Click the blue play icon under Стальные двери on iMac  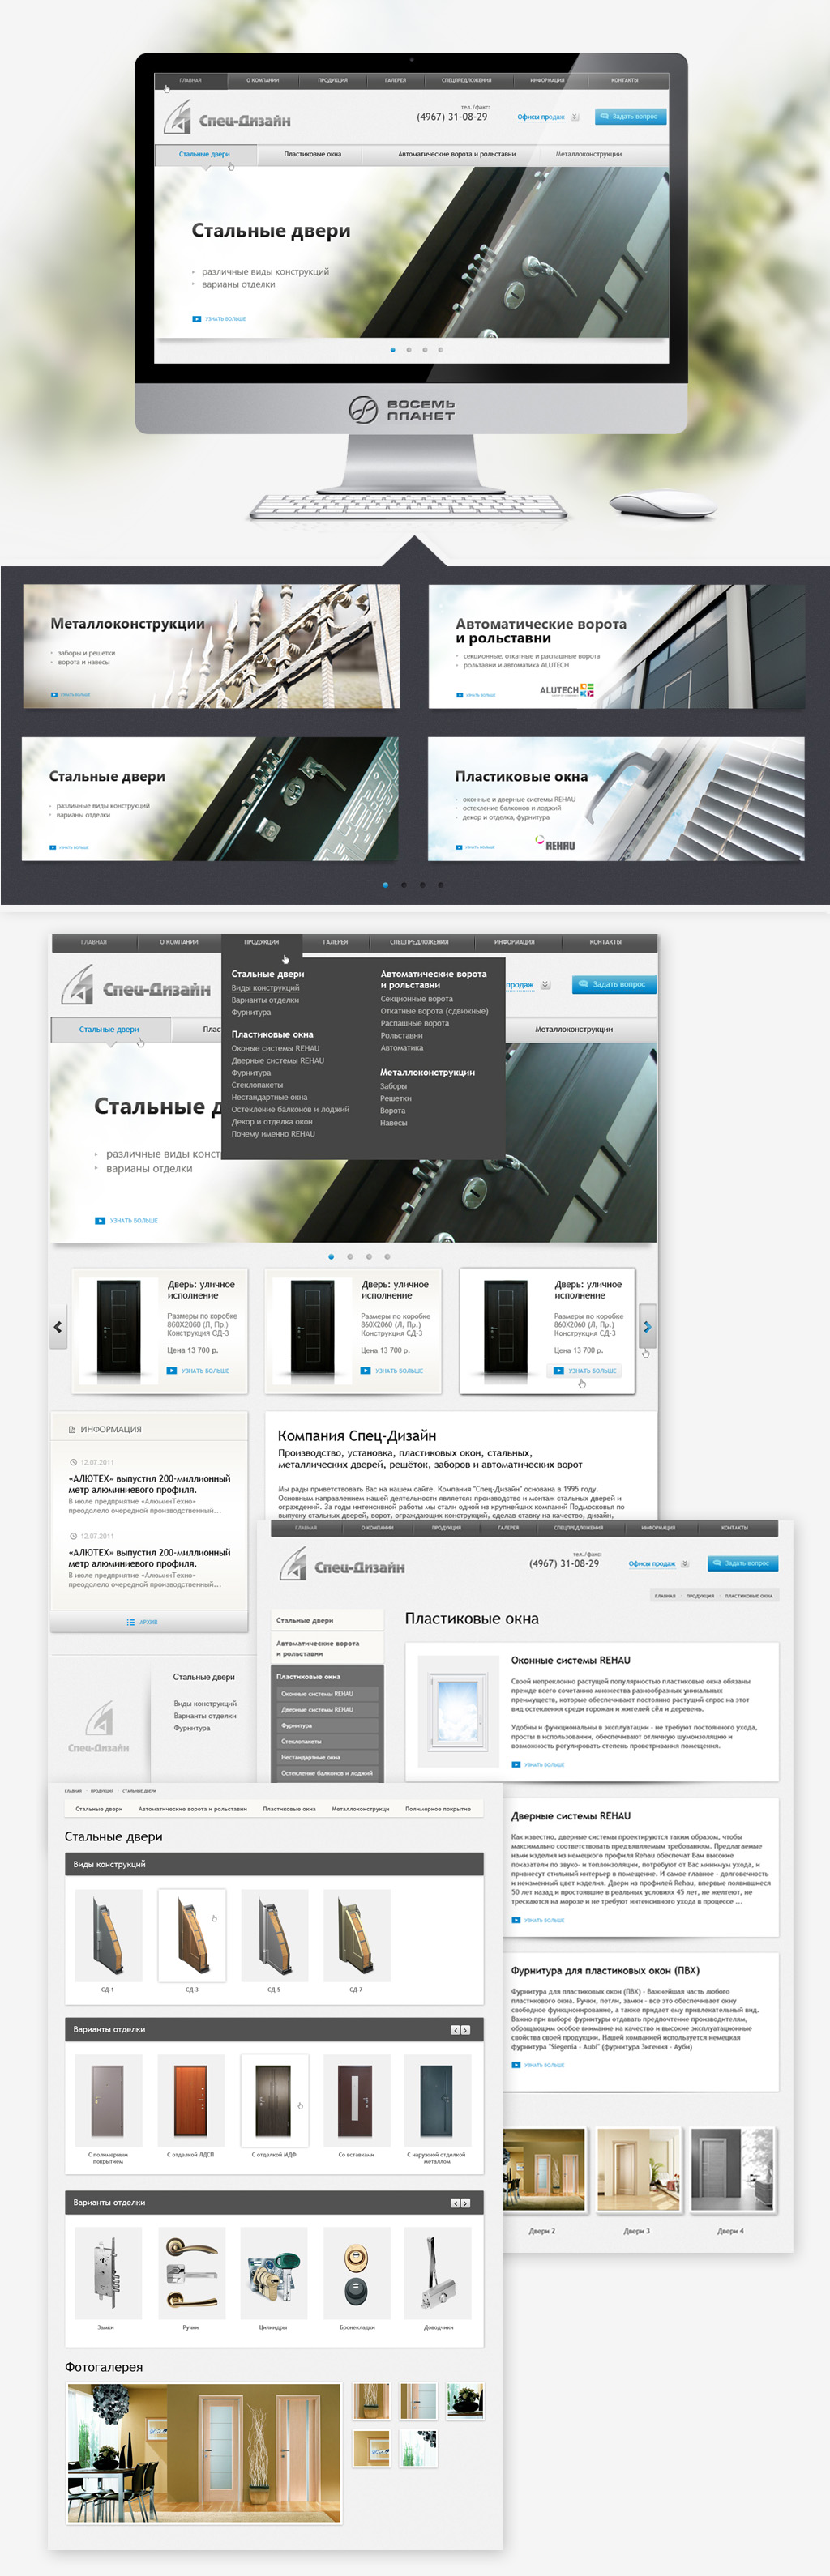[196, 319]
